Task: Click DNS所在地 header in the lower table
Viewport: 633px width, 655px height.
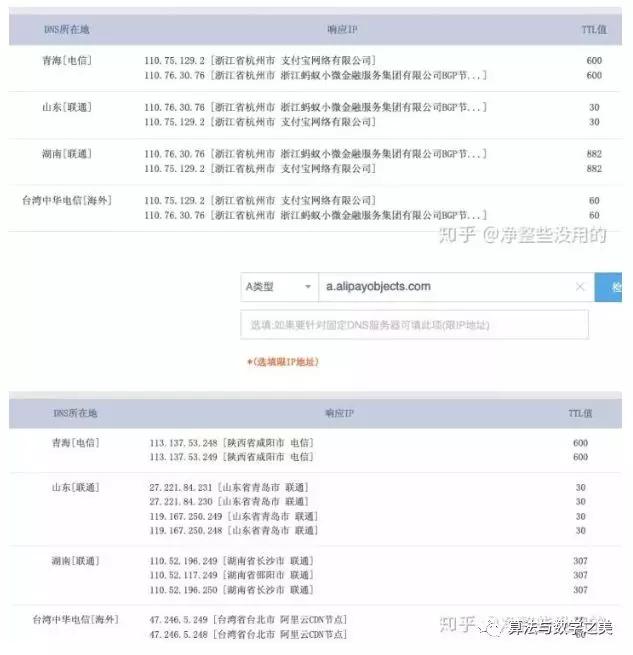Action: (x=75, y=413)
